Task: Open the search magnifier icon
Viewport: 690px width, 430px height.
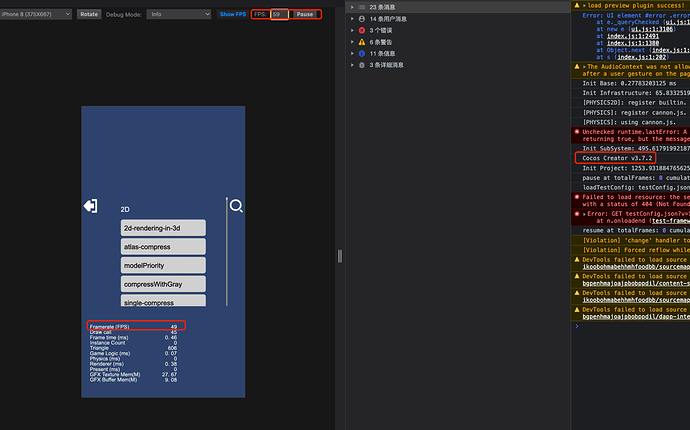Action: [236, 206]
